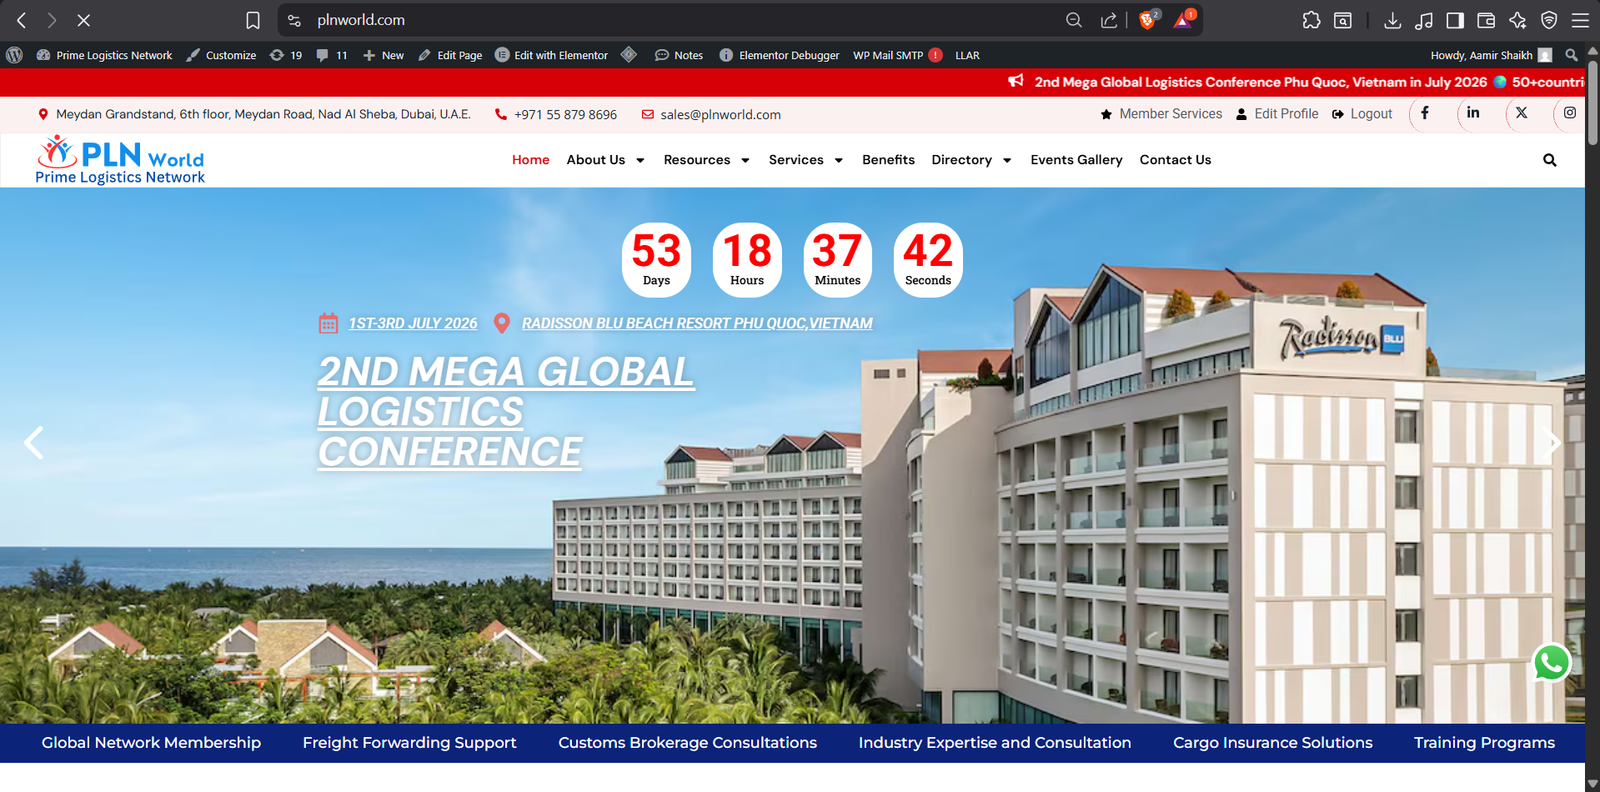Open WP Mail SMTP in the admin bar
1600x792 pixels.
tap(897, 55)
